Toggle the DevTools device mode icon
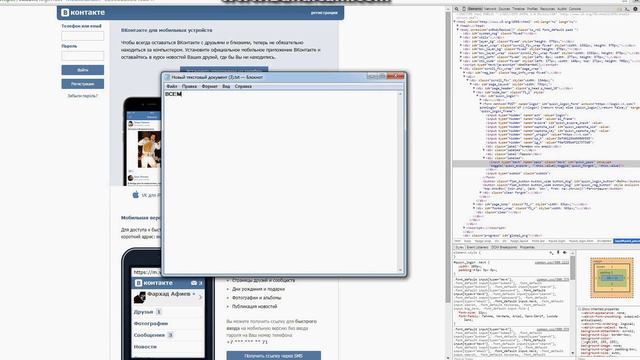The width and height of the screenshot is (640, 360). tap(464, 9)
